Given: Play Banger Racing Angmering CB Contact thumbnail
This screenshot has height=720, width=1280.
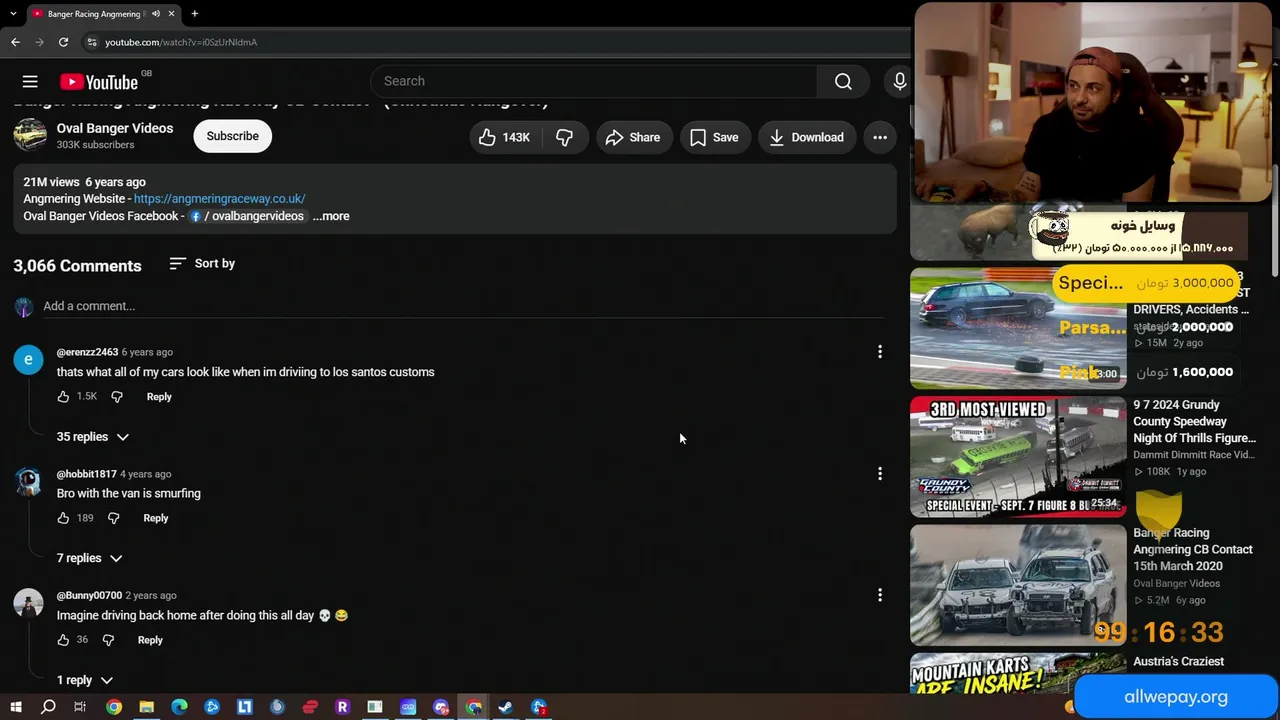Looking at the screenshot, I should click(1018, 585).
